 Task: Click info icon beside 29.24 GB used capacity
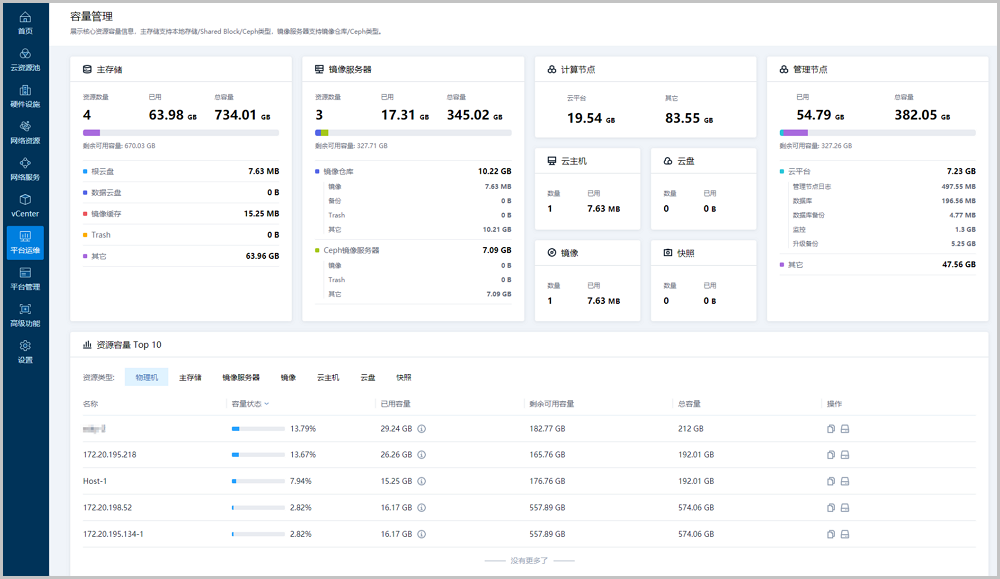tap(421, 429)
